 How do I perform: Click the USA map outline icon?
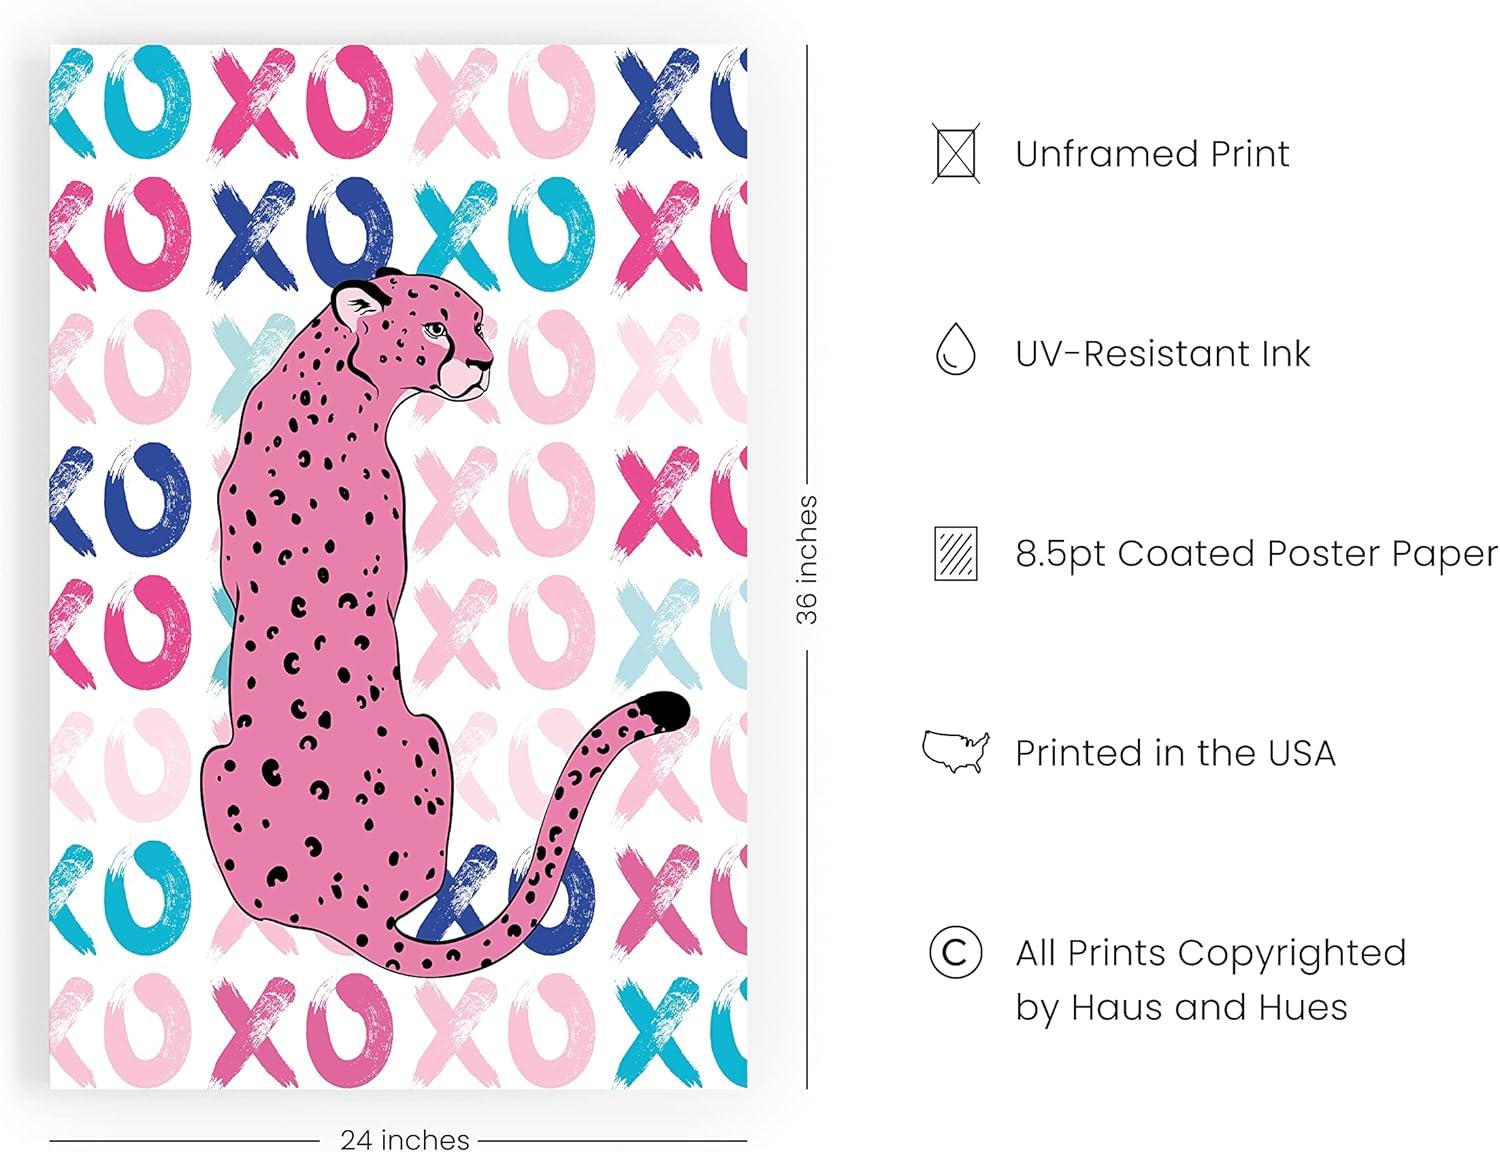click(x=956, y=751)
